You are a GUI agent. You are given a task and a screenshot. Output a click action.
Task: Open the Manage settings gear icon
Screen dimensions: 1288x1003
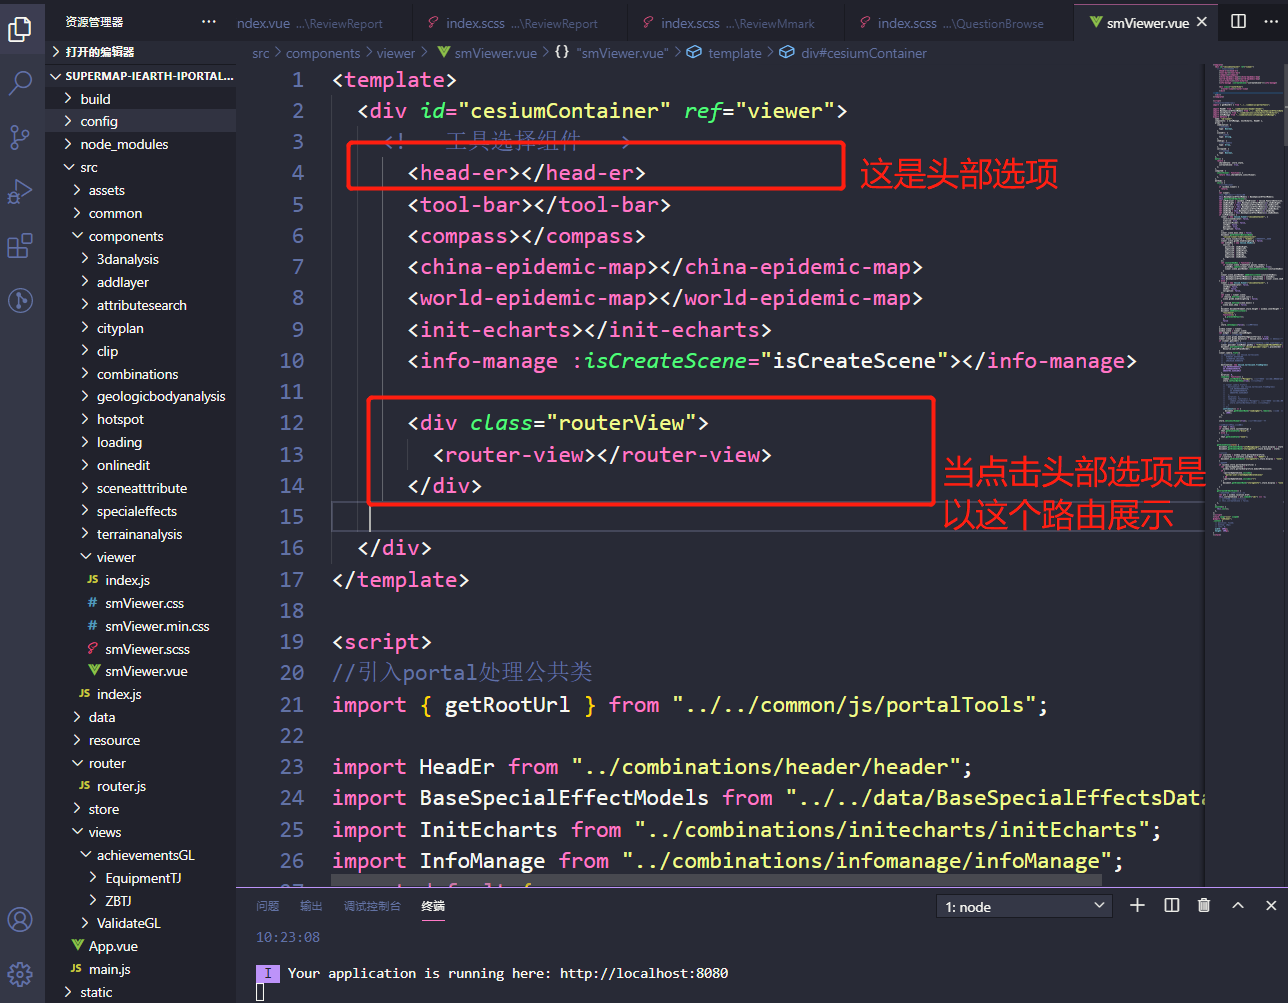pyautogui.click(x=20, y=973)
